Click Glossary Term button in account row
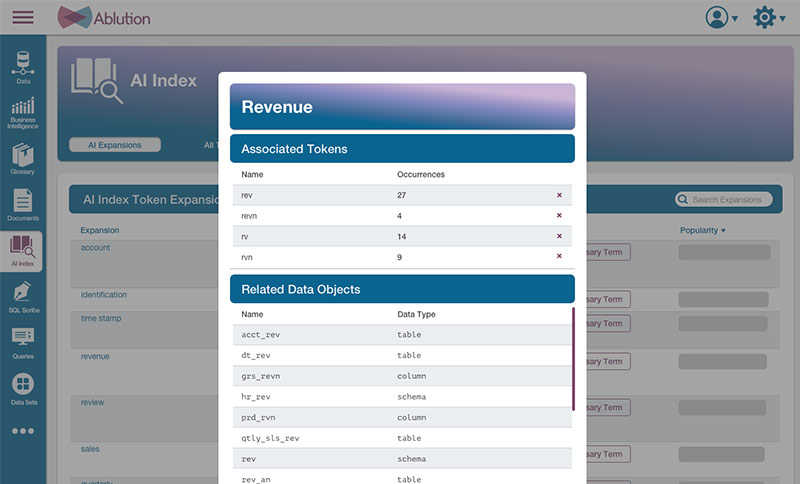 (608, 252)
